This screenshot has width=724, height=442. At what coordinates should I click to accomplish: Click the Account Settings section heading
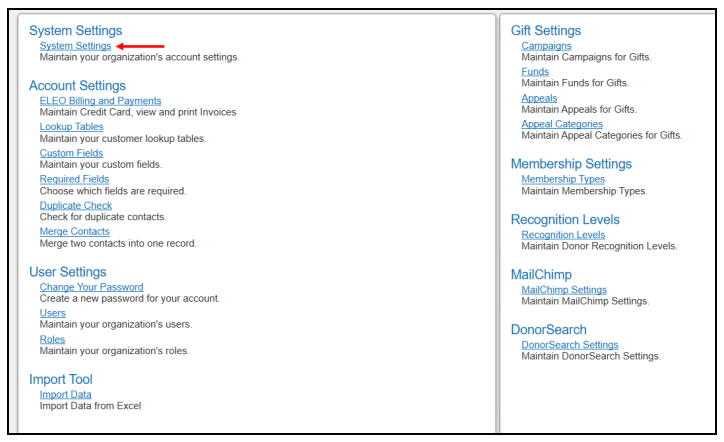[77, 85]
